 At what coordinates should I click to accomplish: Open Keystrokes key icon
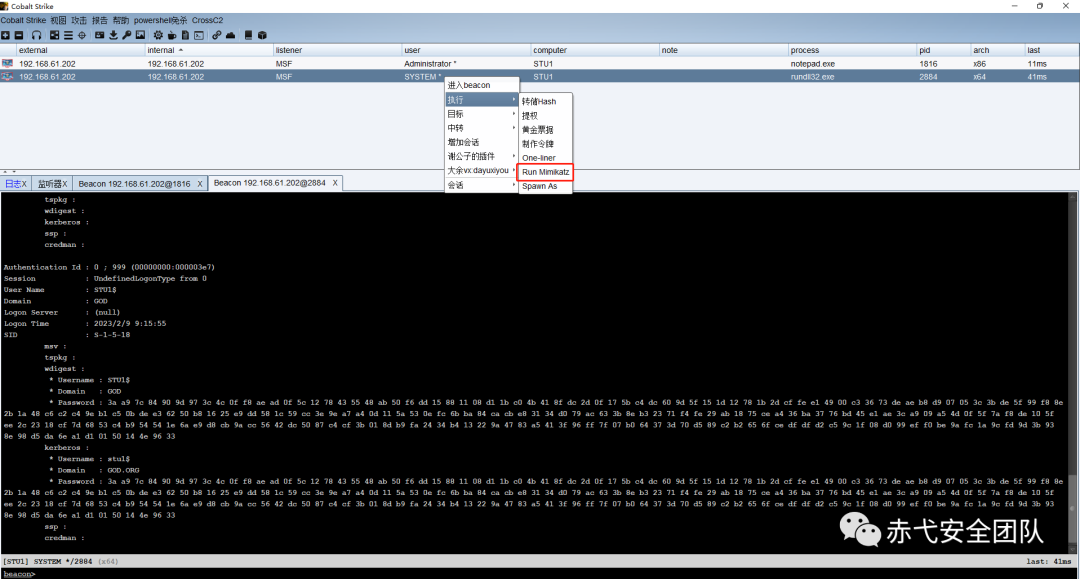click(x=126, y=35)
